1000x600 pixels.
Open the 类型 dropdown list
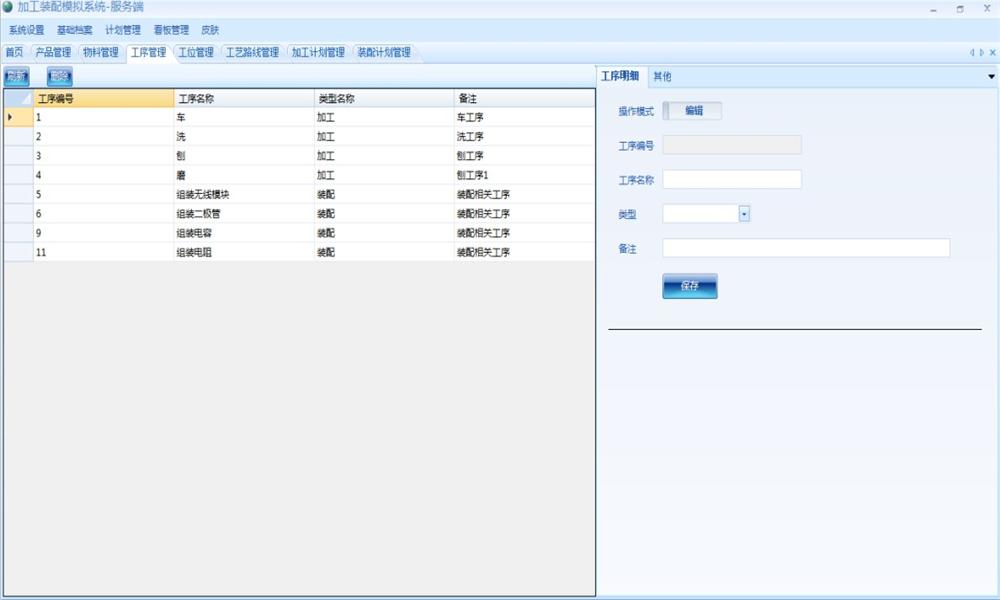[x=744, y=213]
